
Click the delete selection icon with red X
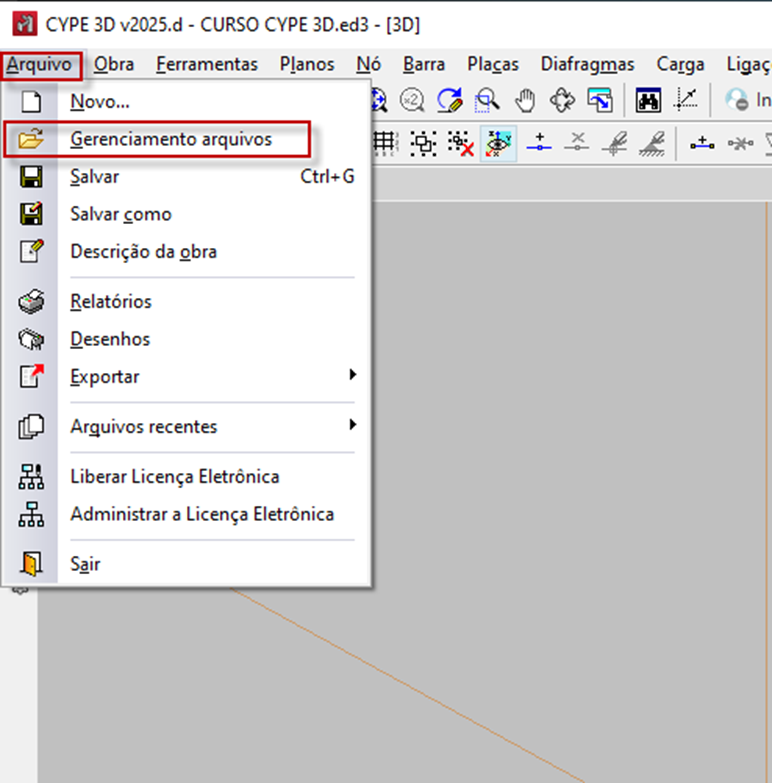[x=460, y=143]
